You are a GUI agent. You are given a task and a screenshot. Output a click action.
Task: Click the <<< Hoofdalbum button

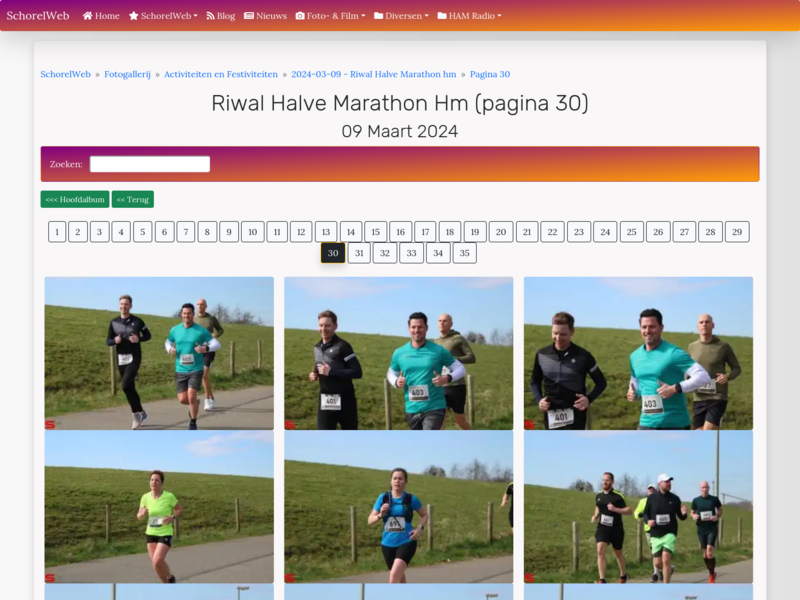(75, 199)
